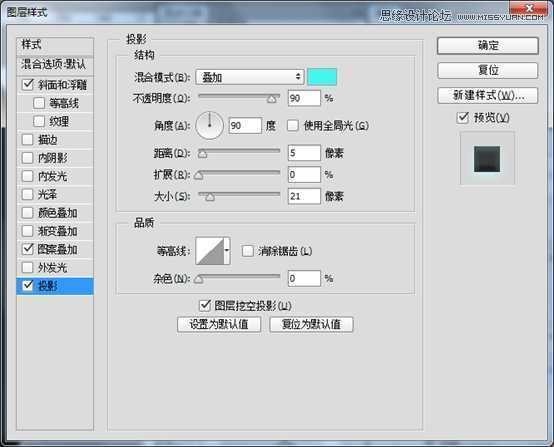Click the 角度 degrees input field
This screenshot has height=447, width=554.
point(245,125)
